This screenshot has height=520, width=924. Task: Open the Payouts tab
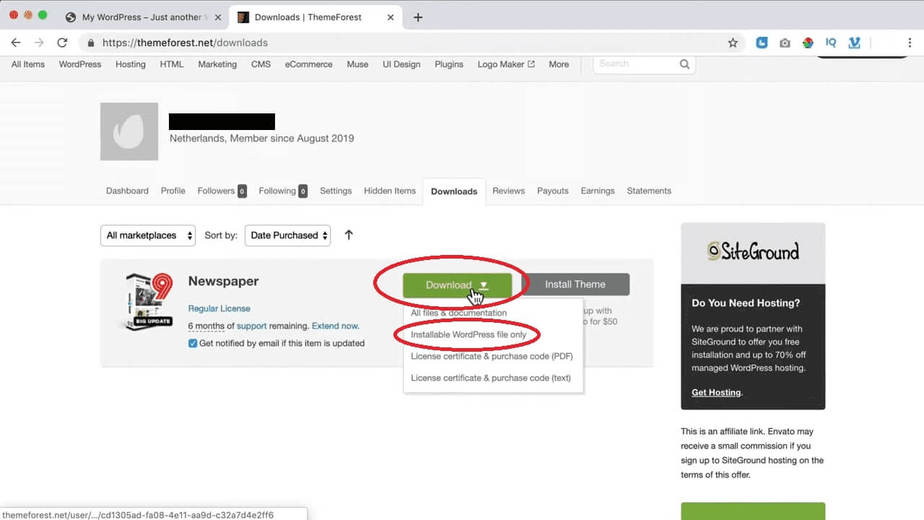click(x=553, y=191)
